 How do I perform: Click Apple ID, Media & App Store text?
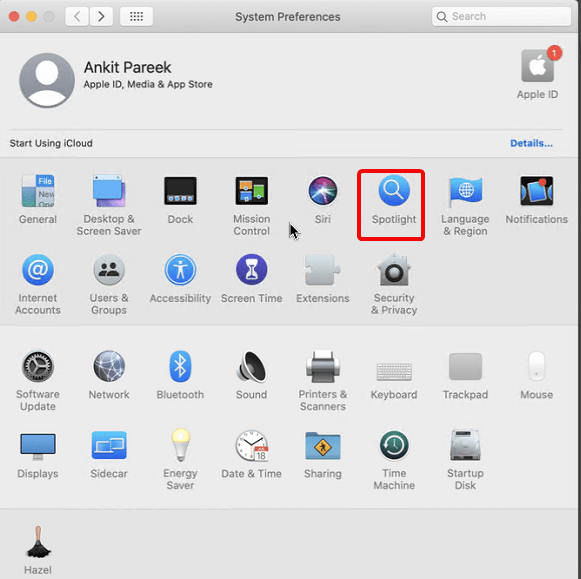coord(148,84)
